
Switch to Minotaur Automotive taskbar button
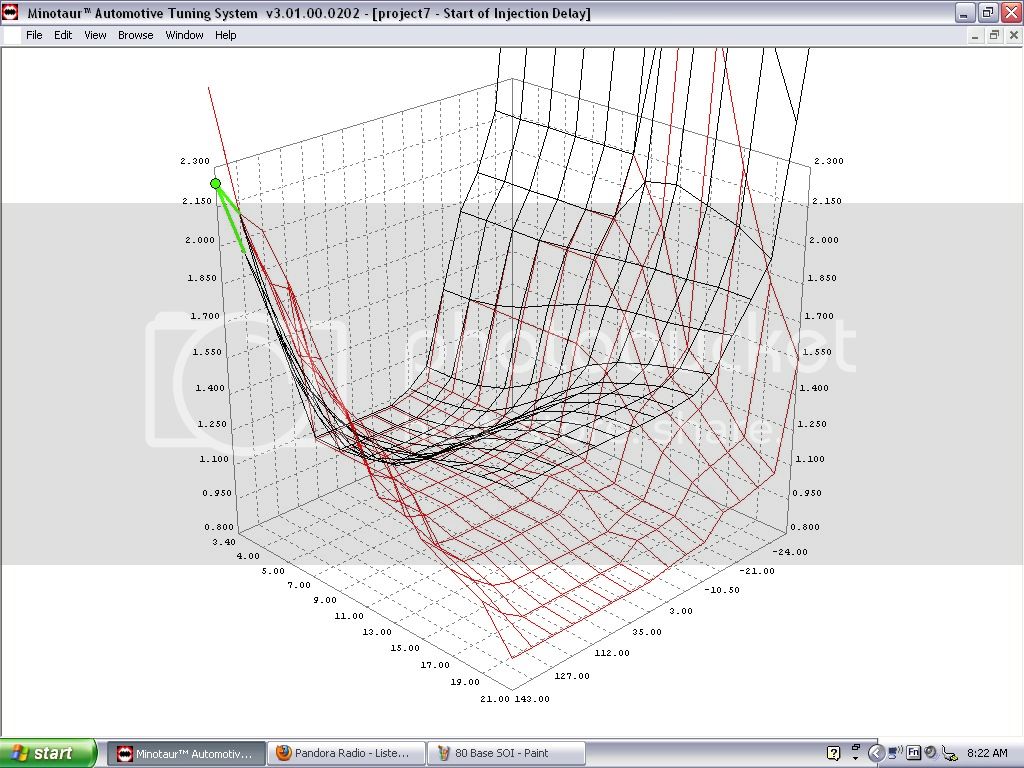(x=186, y=754)
